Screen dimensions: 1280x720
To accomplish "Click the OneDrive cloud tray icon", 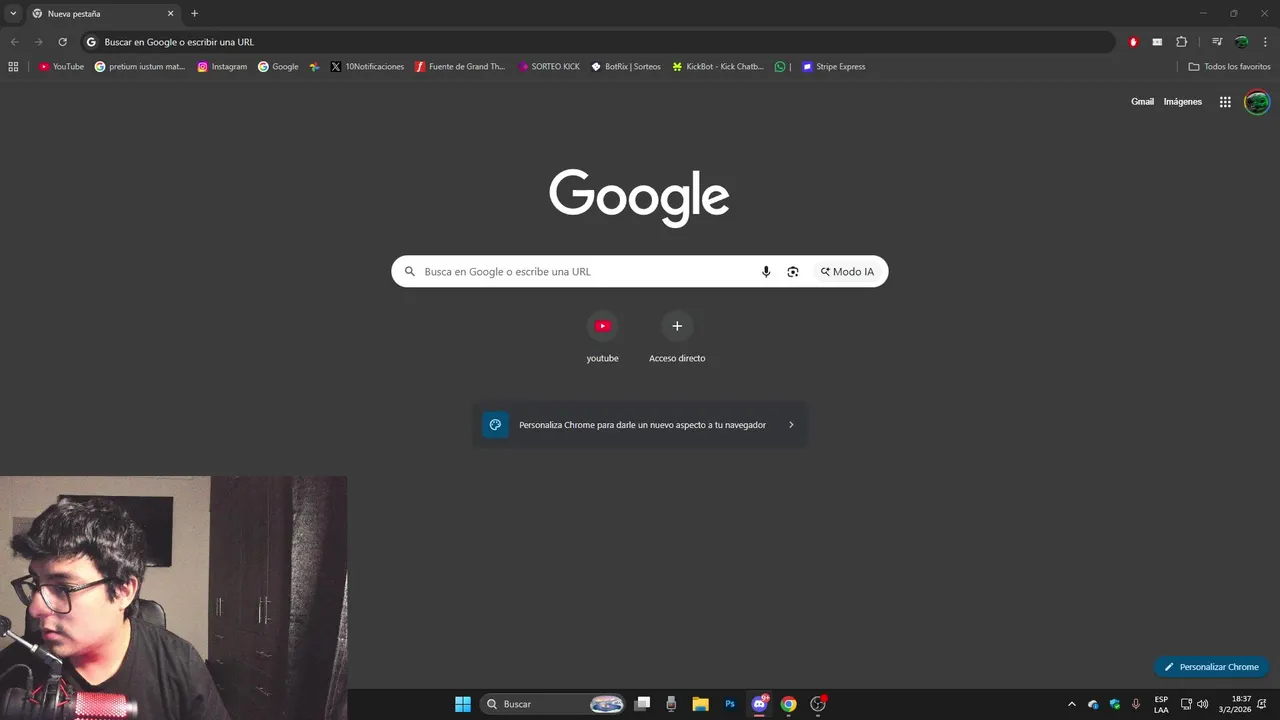I will 1093,704.
